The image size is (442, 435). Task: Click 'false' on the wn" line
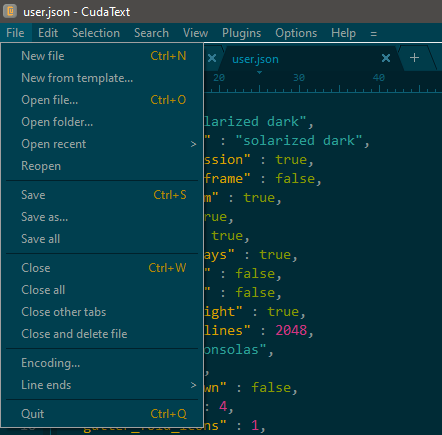[271, 388]
